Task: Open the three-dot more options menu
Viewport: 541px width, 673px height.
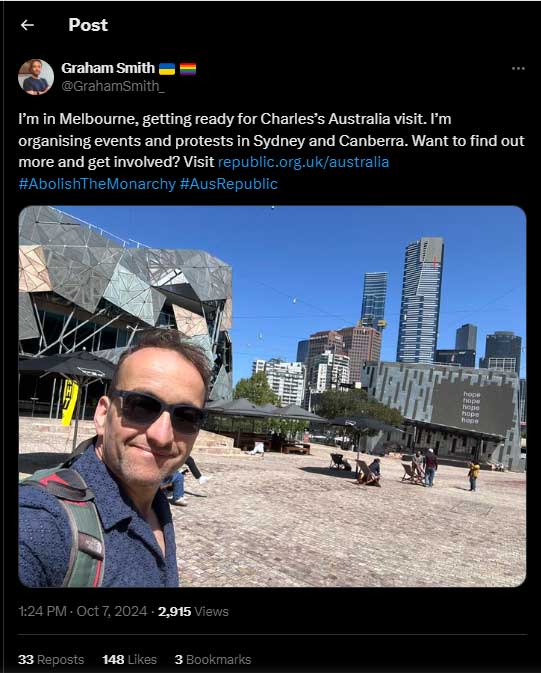Action: coord(518,69)
